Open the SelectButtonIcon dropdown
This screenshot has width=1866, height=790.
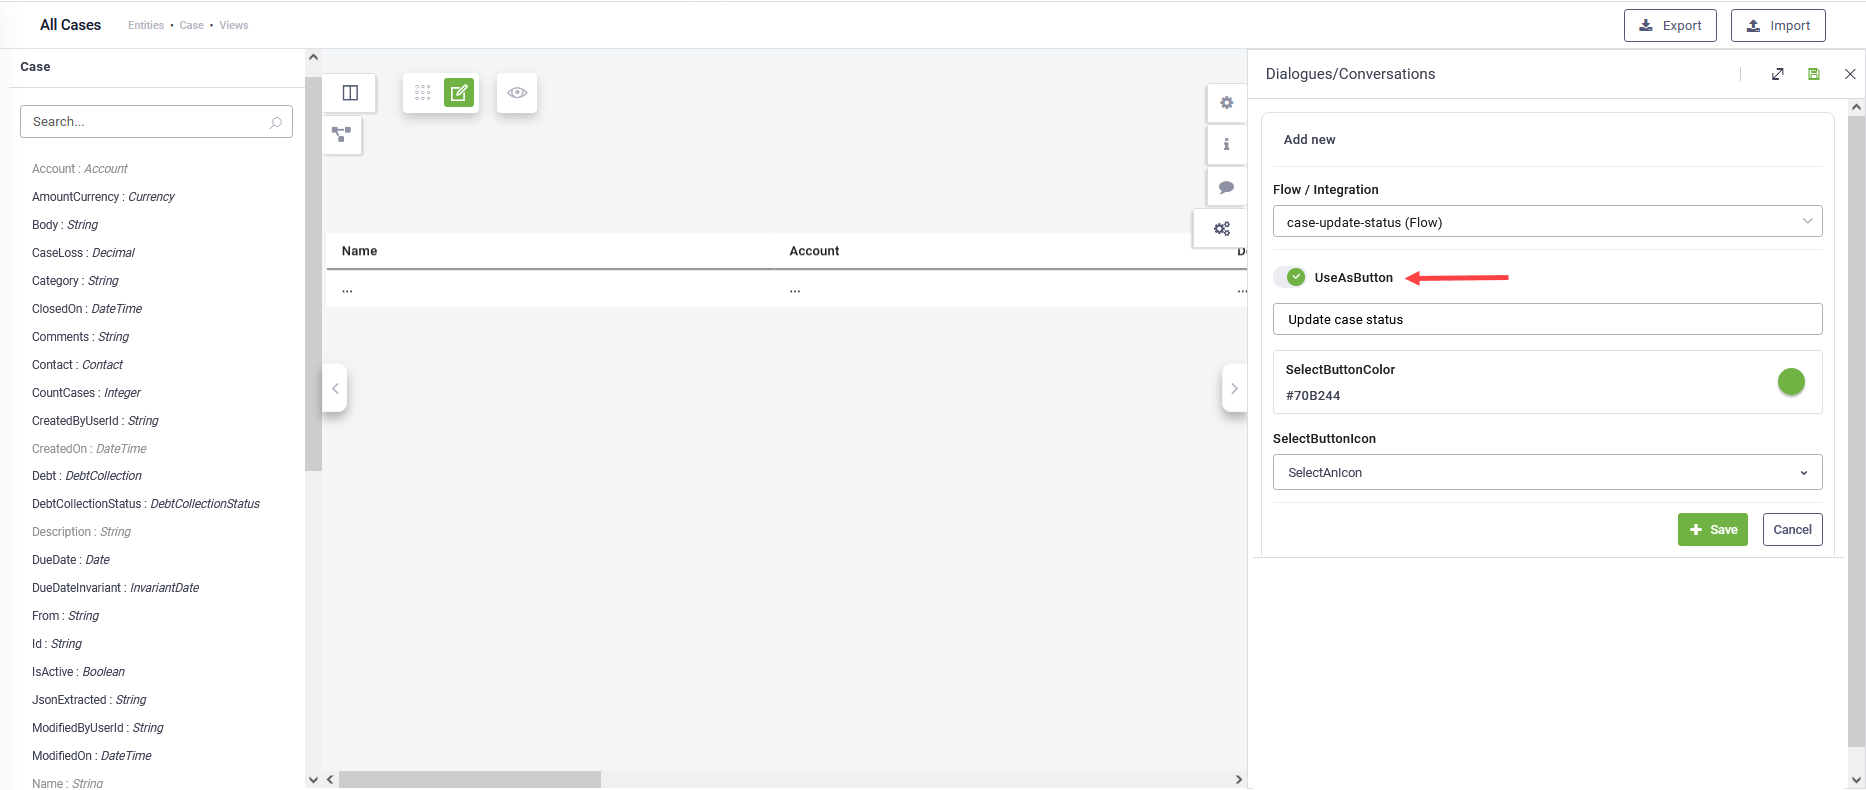click(x=1547, y=472)
